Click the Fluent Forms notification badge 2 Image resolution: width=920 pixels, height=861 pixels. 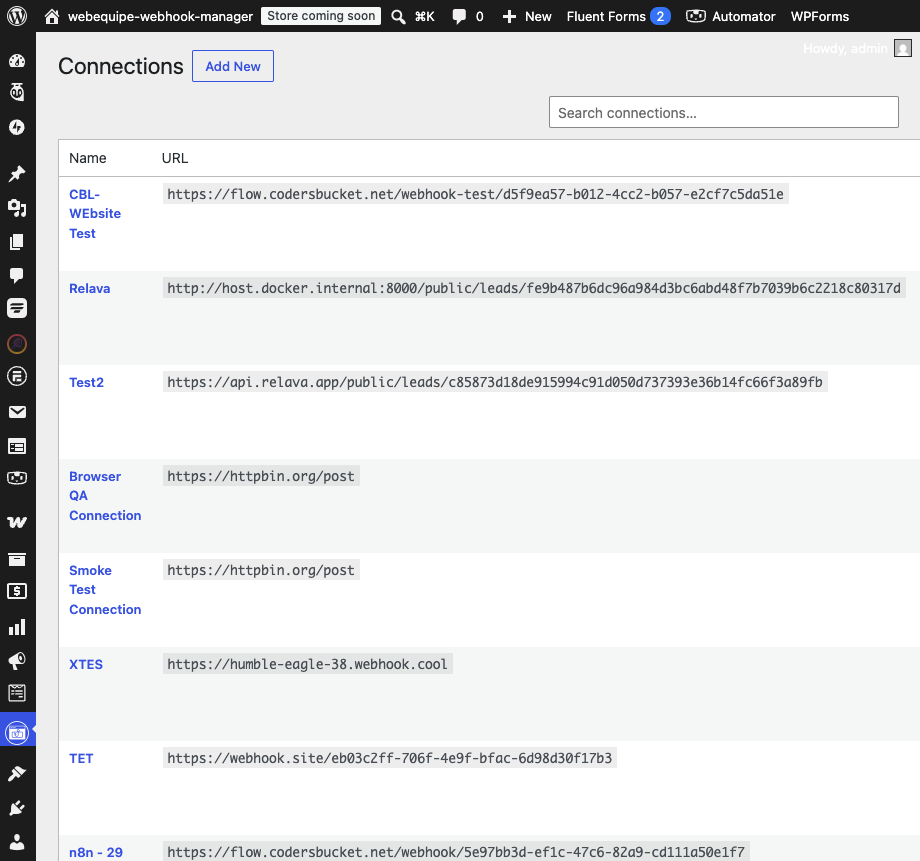pos(660,16)
